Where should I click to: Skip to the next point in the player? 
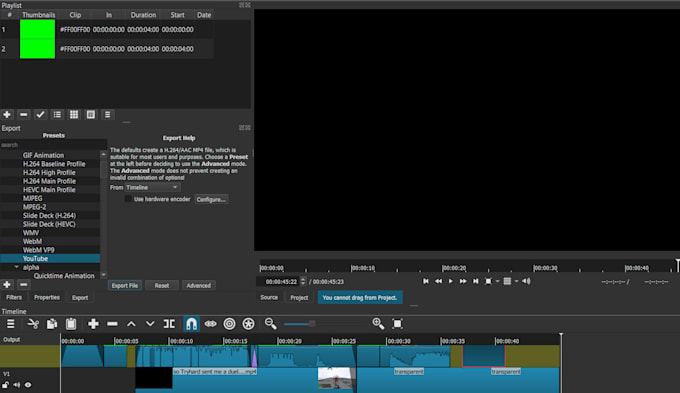476,281
